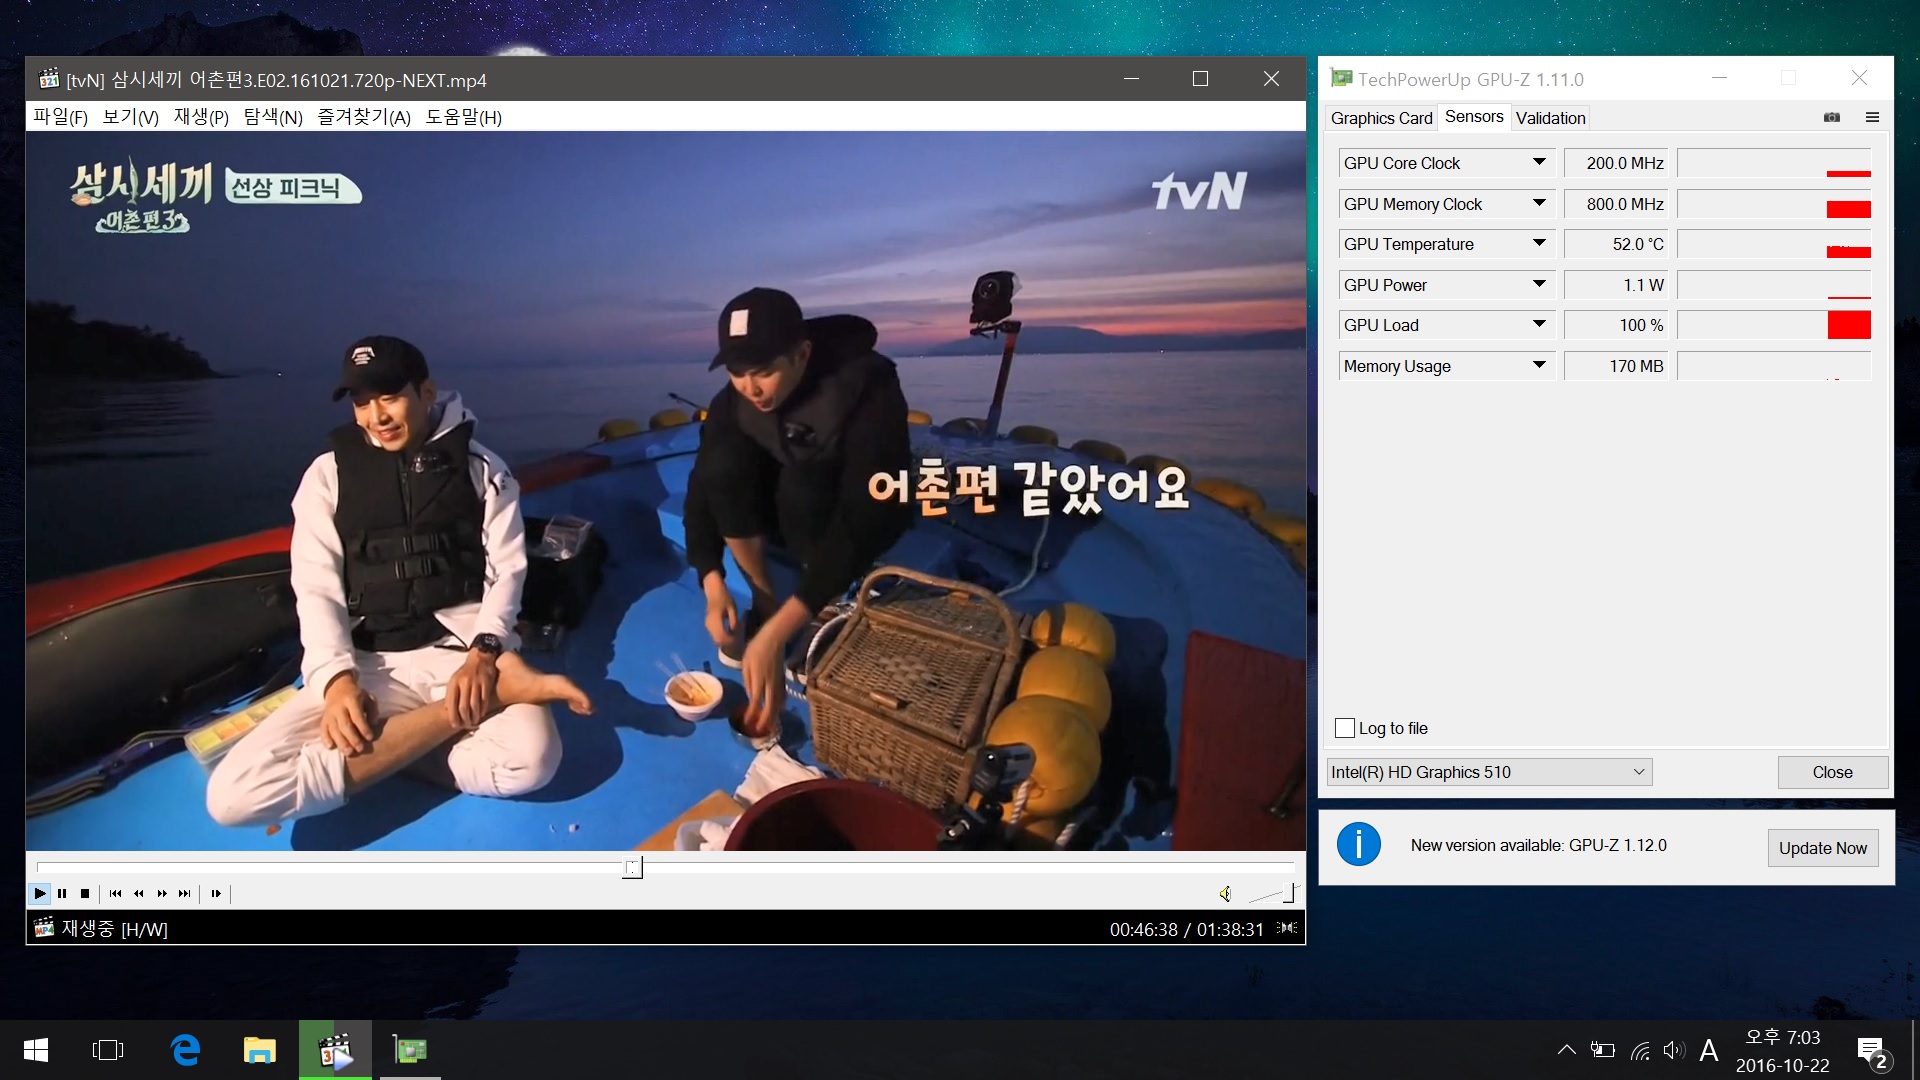Viewport: 1920px width, 1080px height.
Task: Expand the GPU Power sensor dropdown
Action: point(1539,285)
